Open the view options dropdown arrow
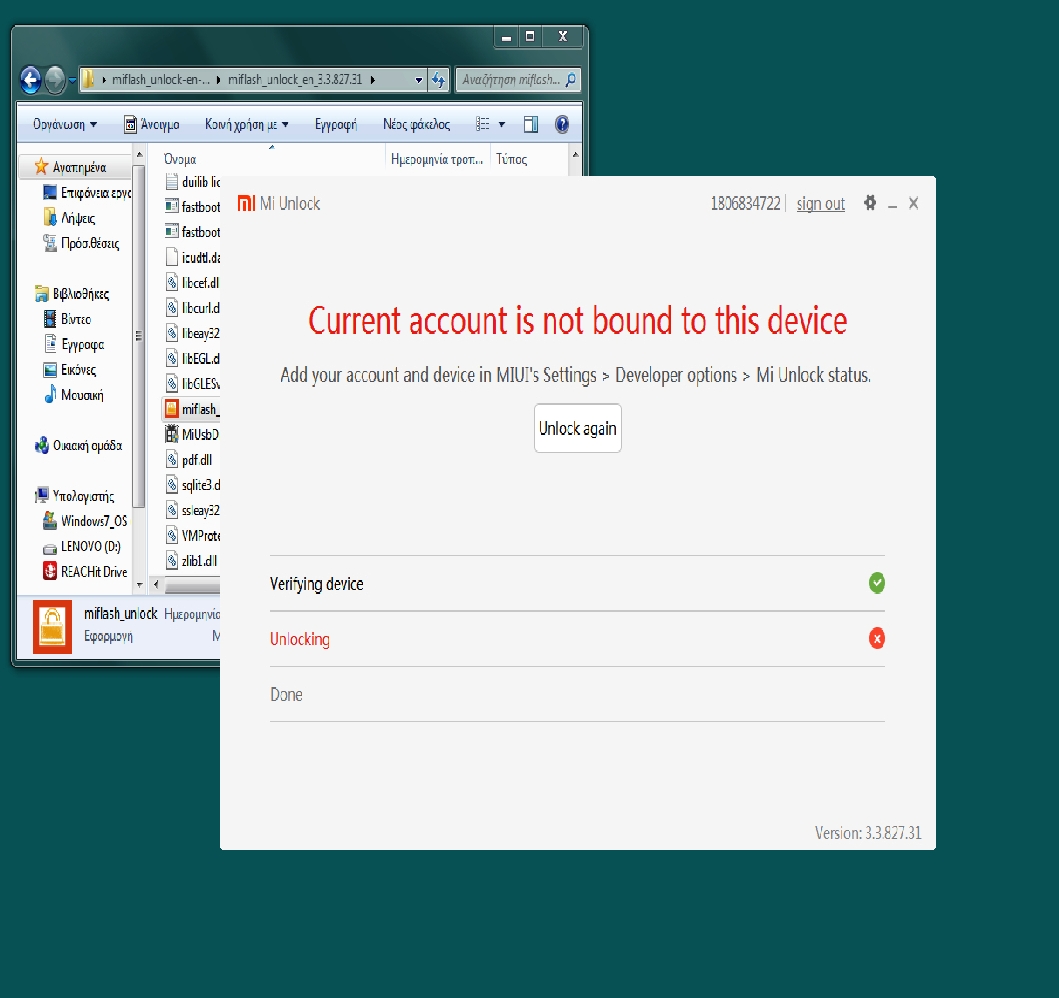The height and width of the screenshot is (998, 1059). click(x=501, y=124)
